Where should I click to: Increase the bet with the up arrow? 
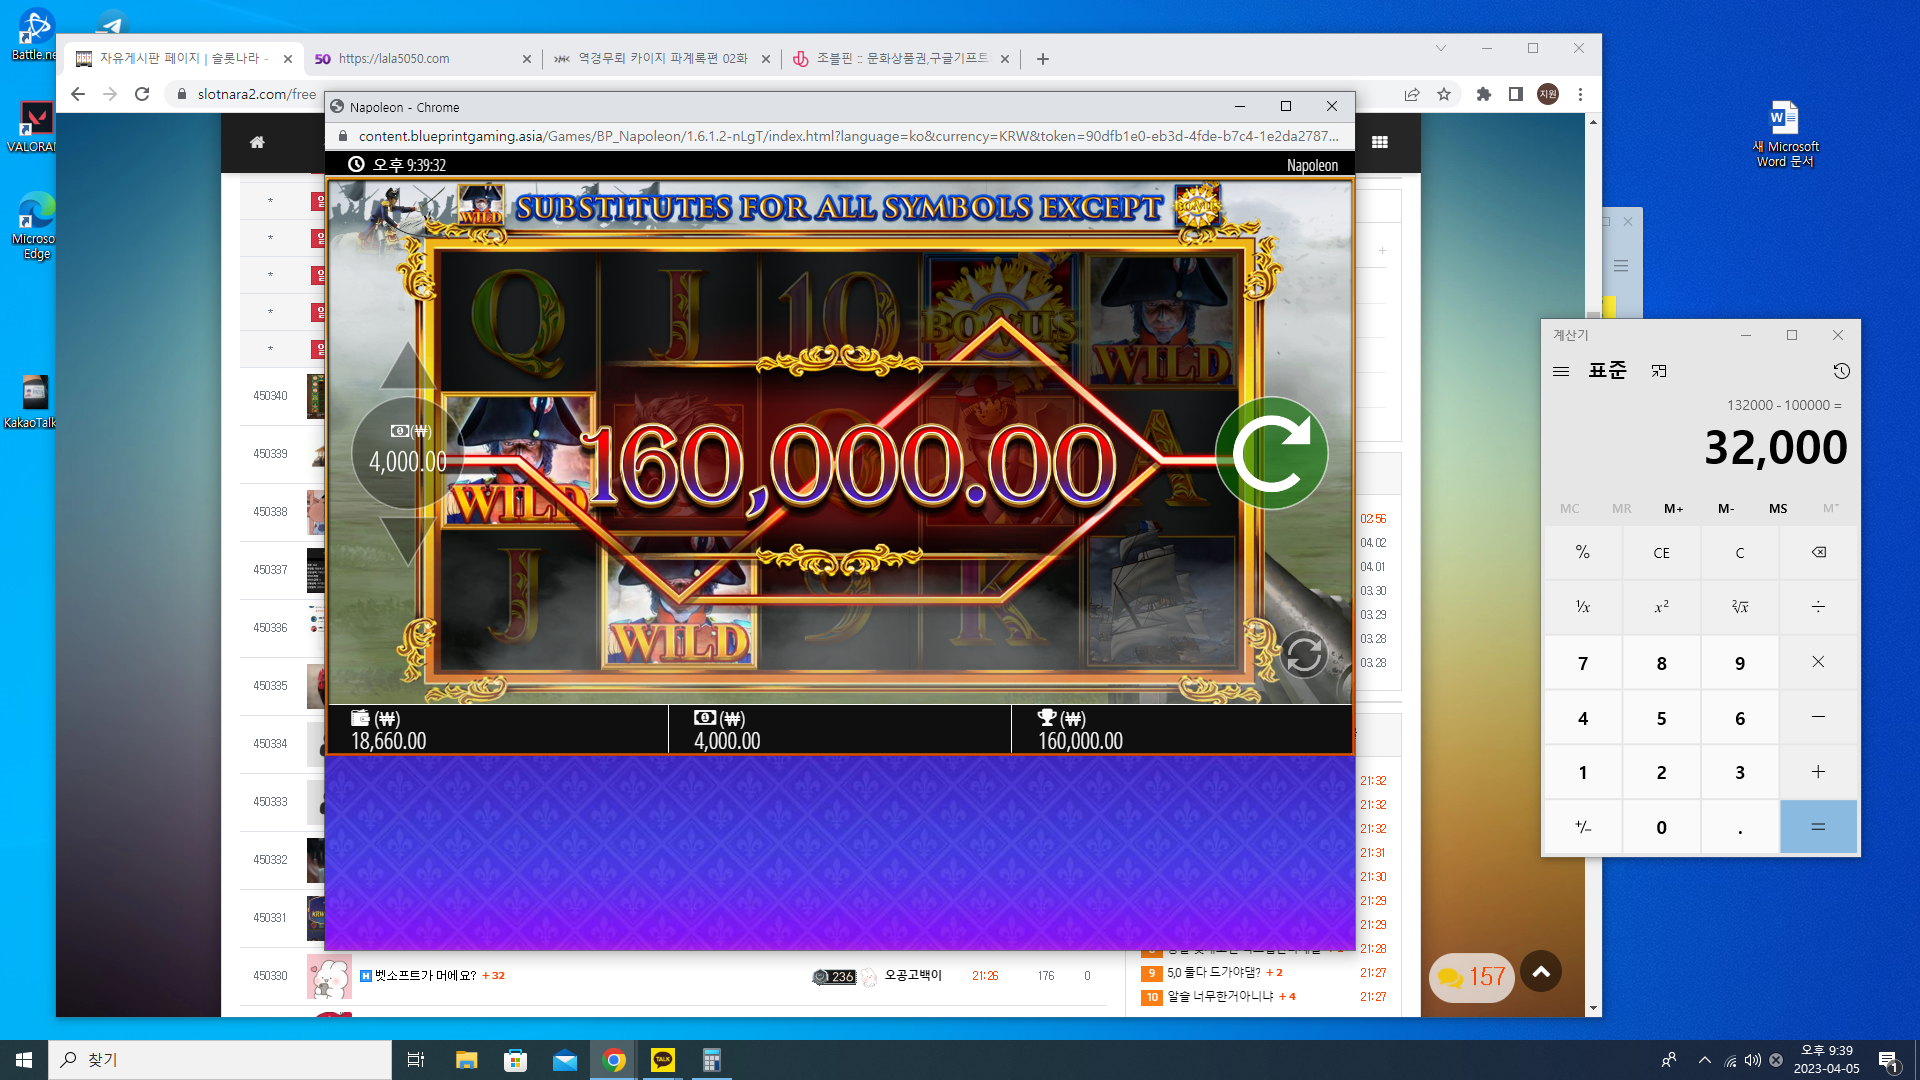[x=407, y=365]
